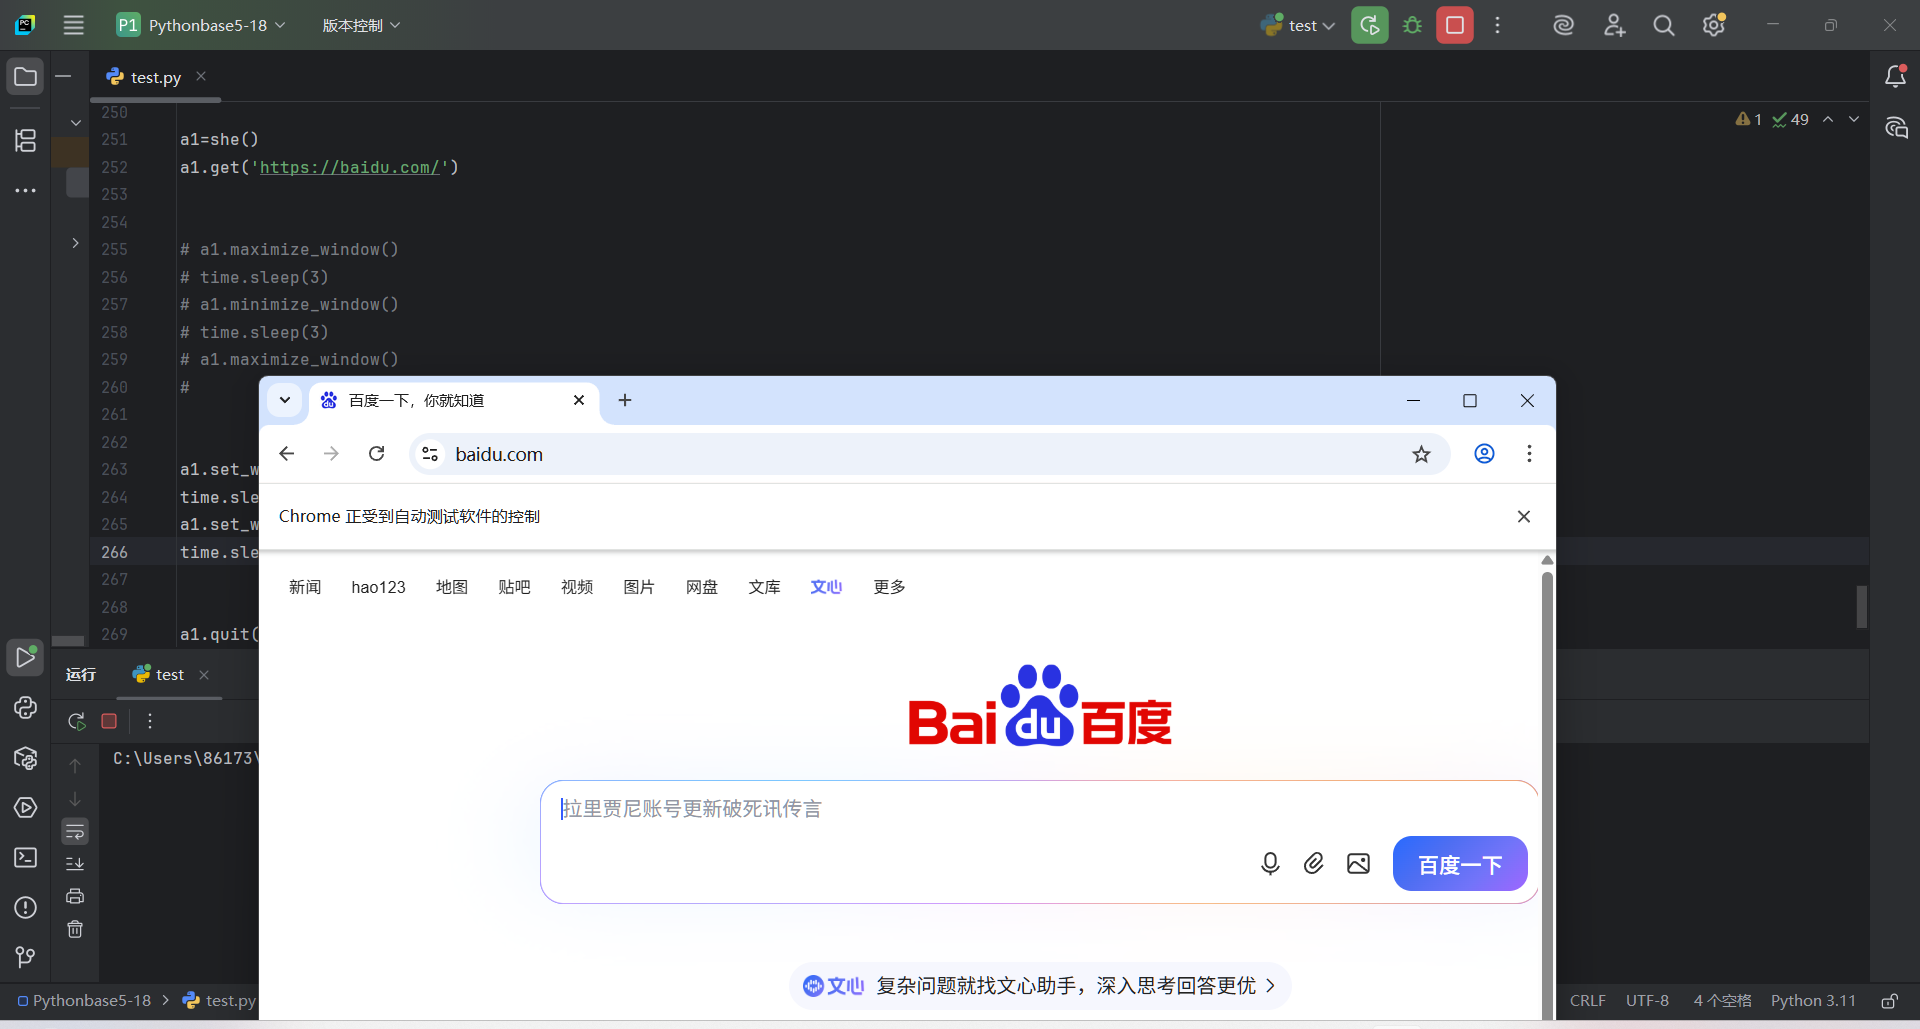Rerun test in the Run panel toolbar
Screen dimensions: 1920x1029
[77, 721]
